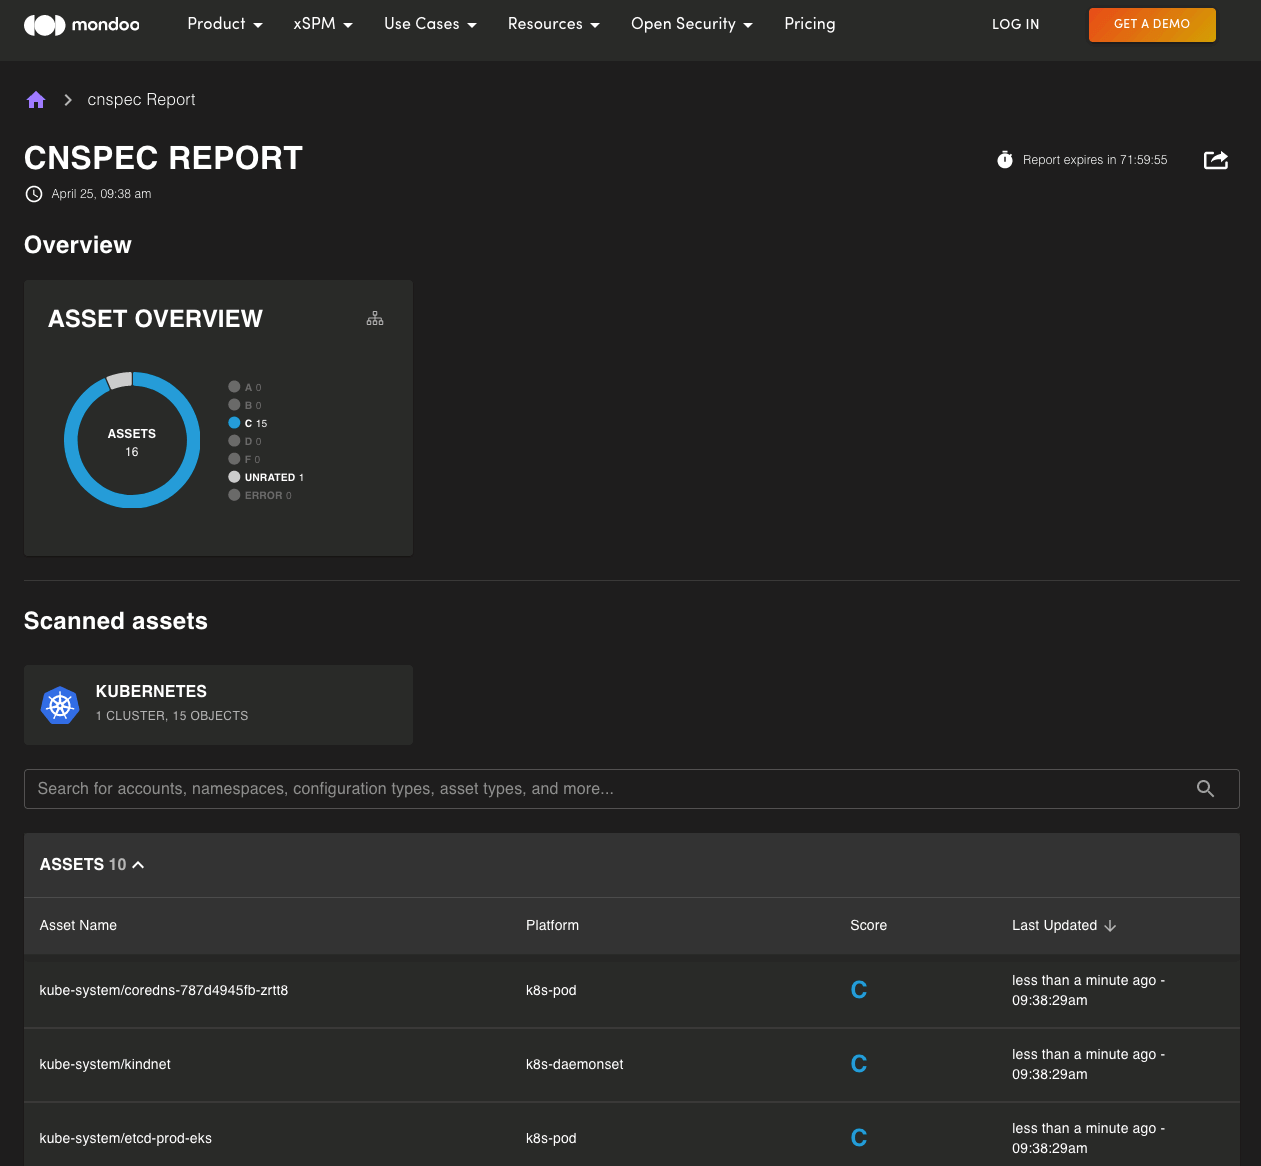This screenshot has width=1261, height=1166.
Task: Toggle the ERROR legend entry
Action: [x=261, y=494]
